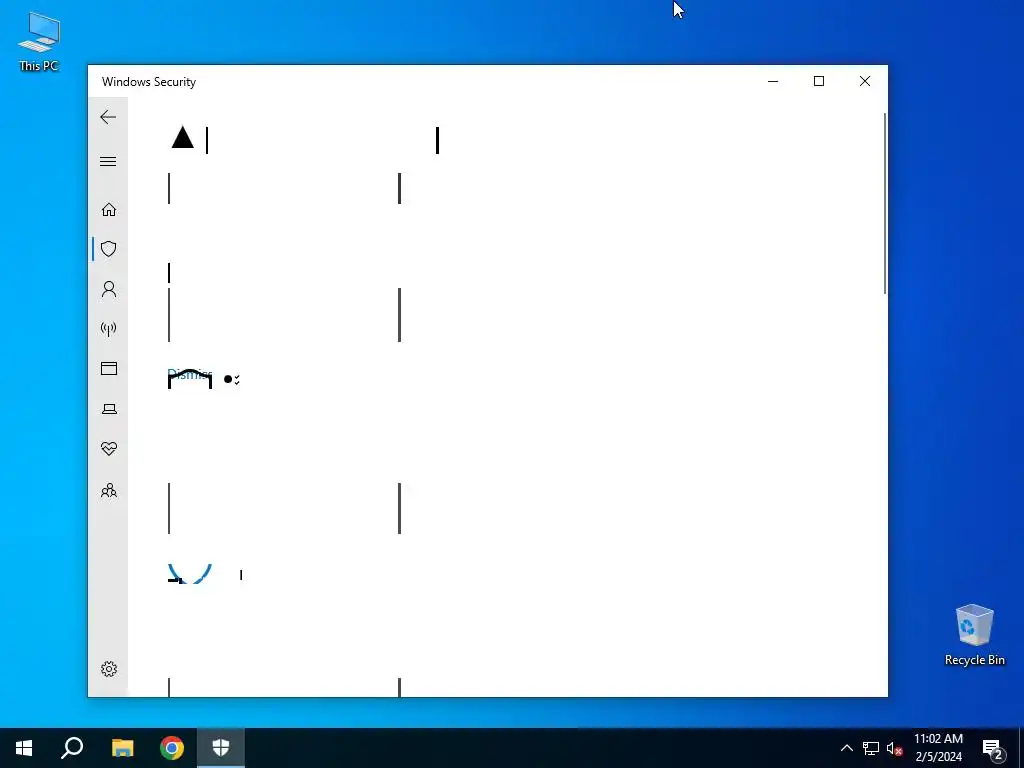
Task: Click the muted volume tray icon
Action: 894,748
